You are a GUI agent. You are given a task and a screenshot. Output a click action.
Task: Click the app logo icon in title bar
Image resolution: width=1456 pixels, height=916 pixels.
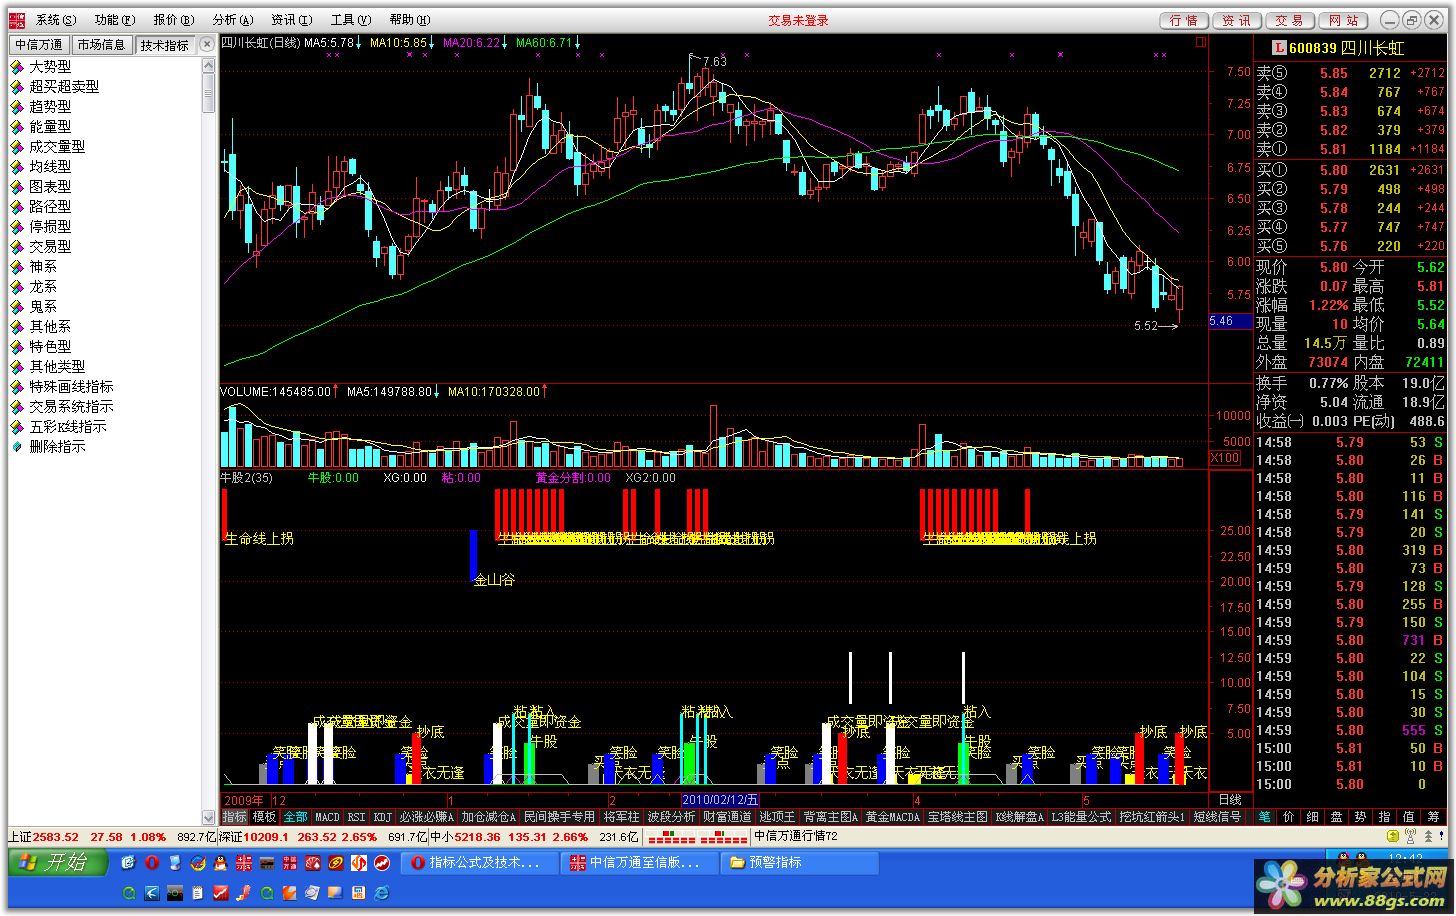(17, 20)
